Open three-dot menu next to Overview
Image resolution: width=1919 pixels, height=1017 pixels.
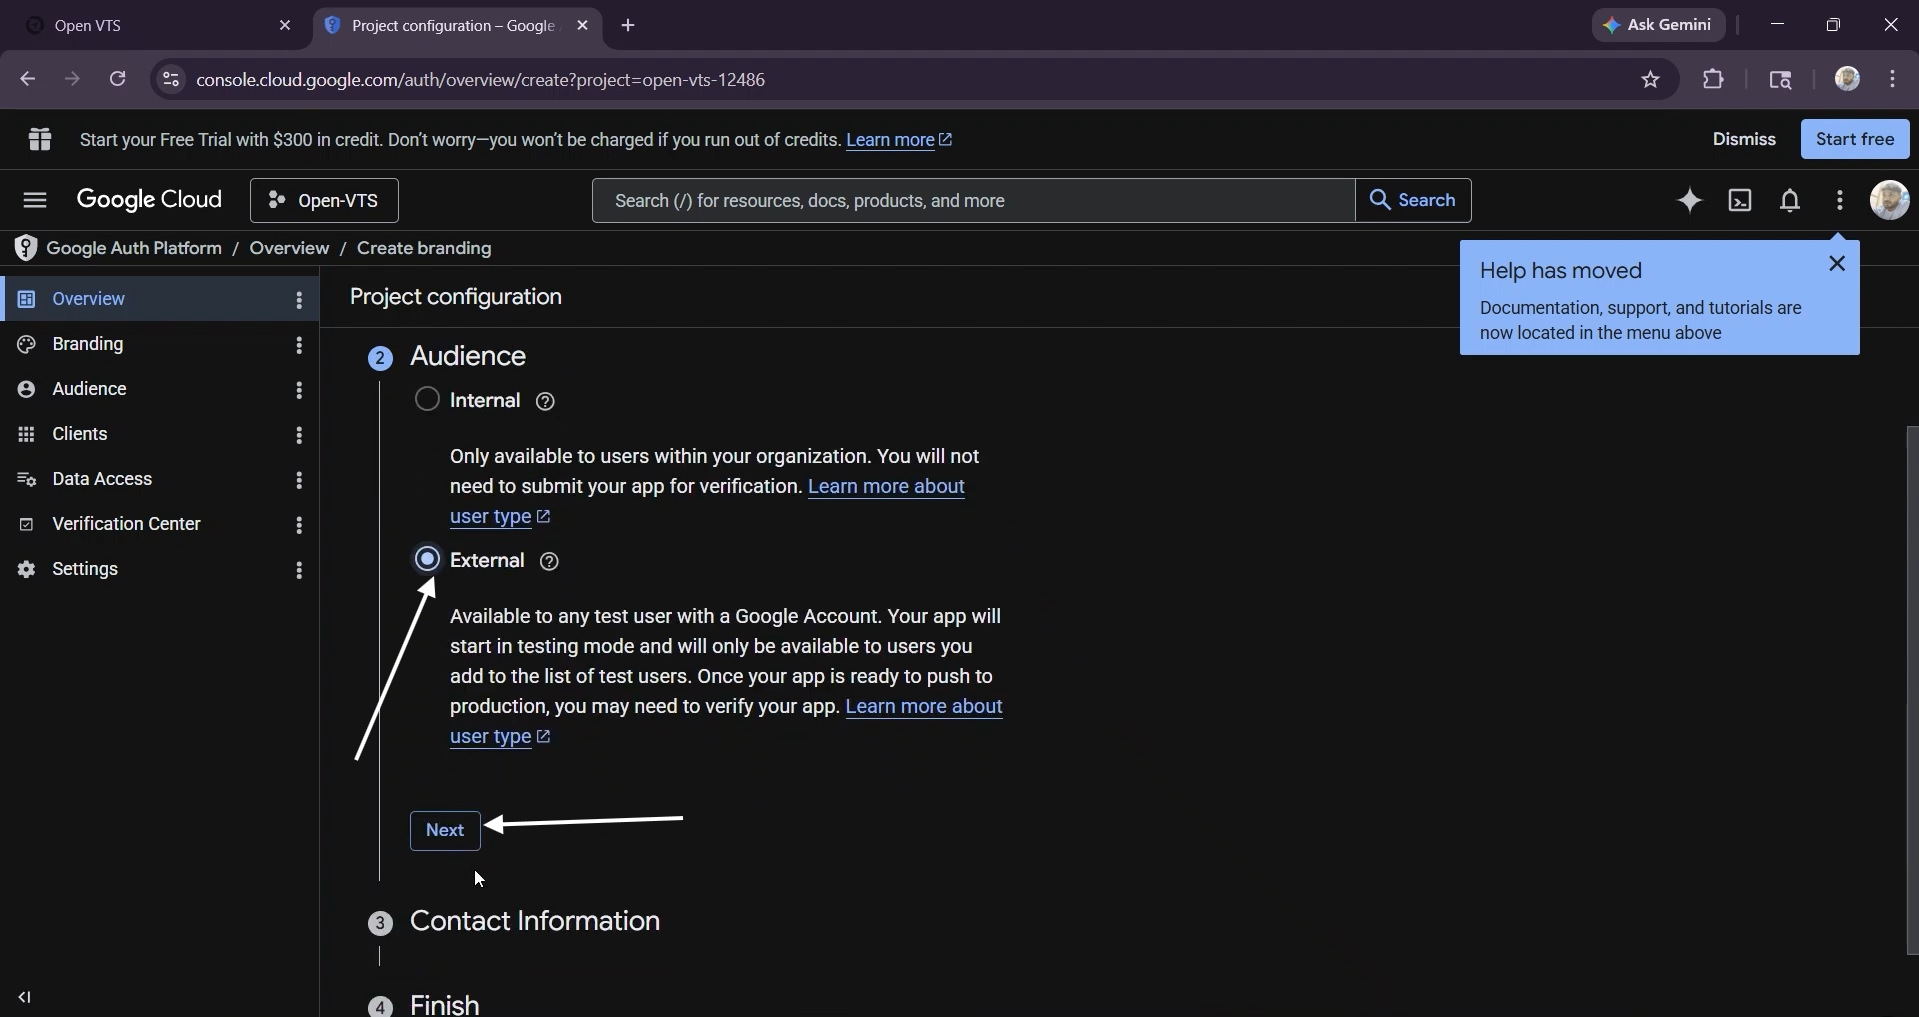point(299,300)
